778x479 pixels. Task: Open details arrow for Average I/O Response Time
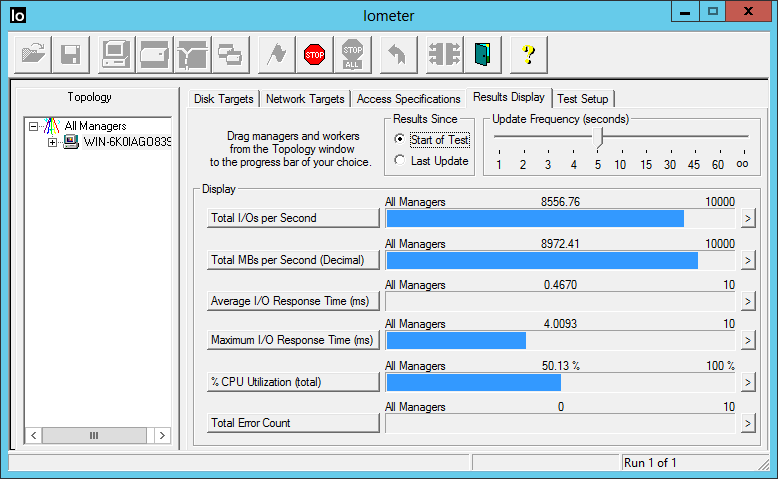pyautogui.click(x=748, y=301)
